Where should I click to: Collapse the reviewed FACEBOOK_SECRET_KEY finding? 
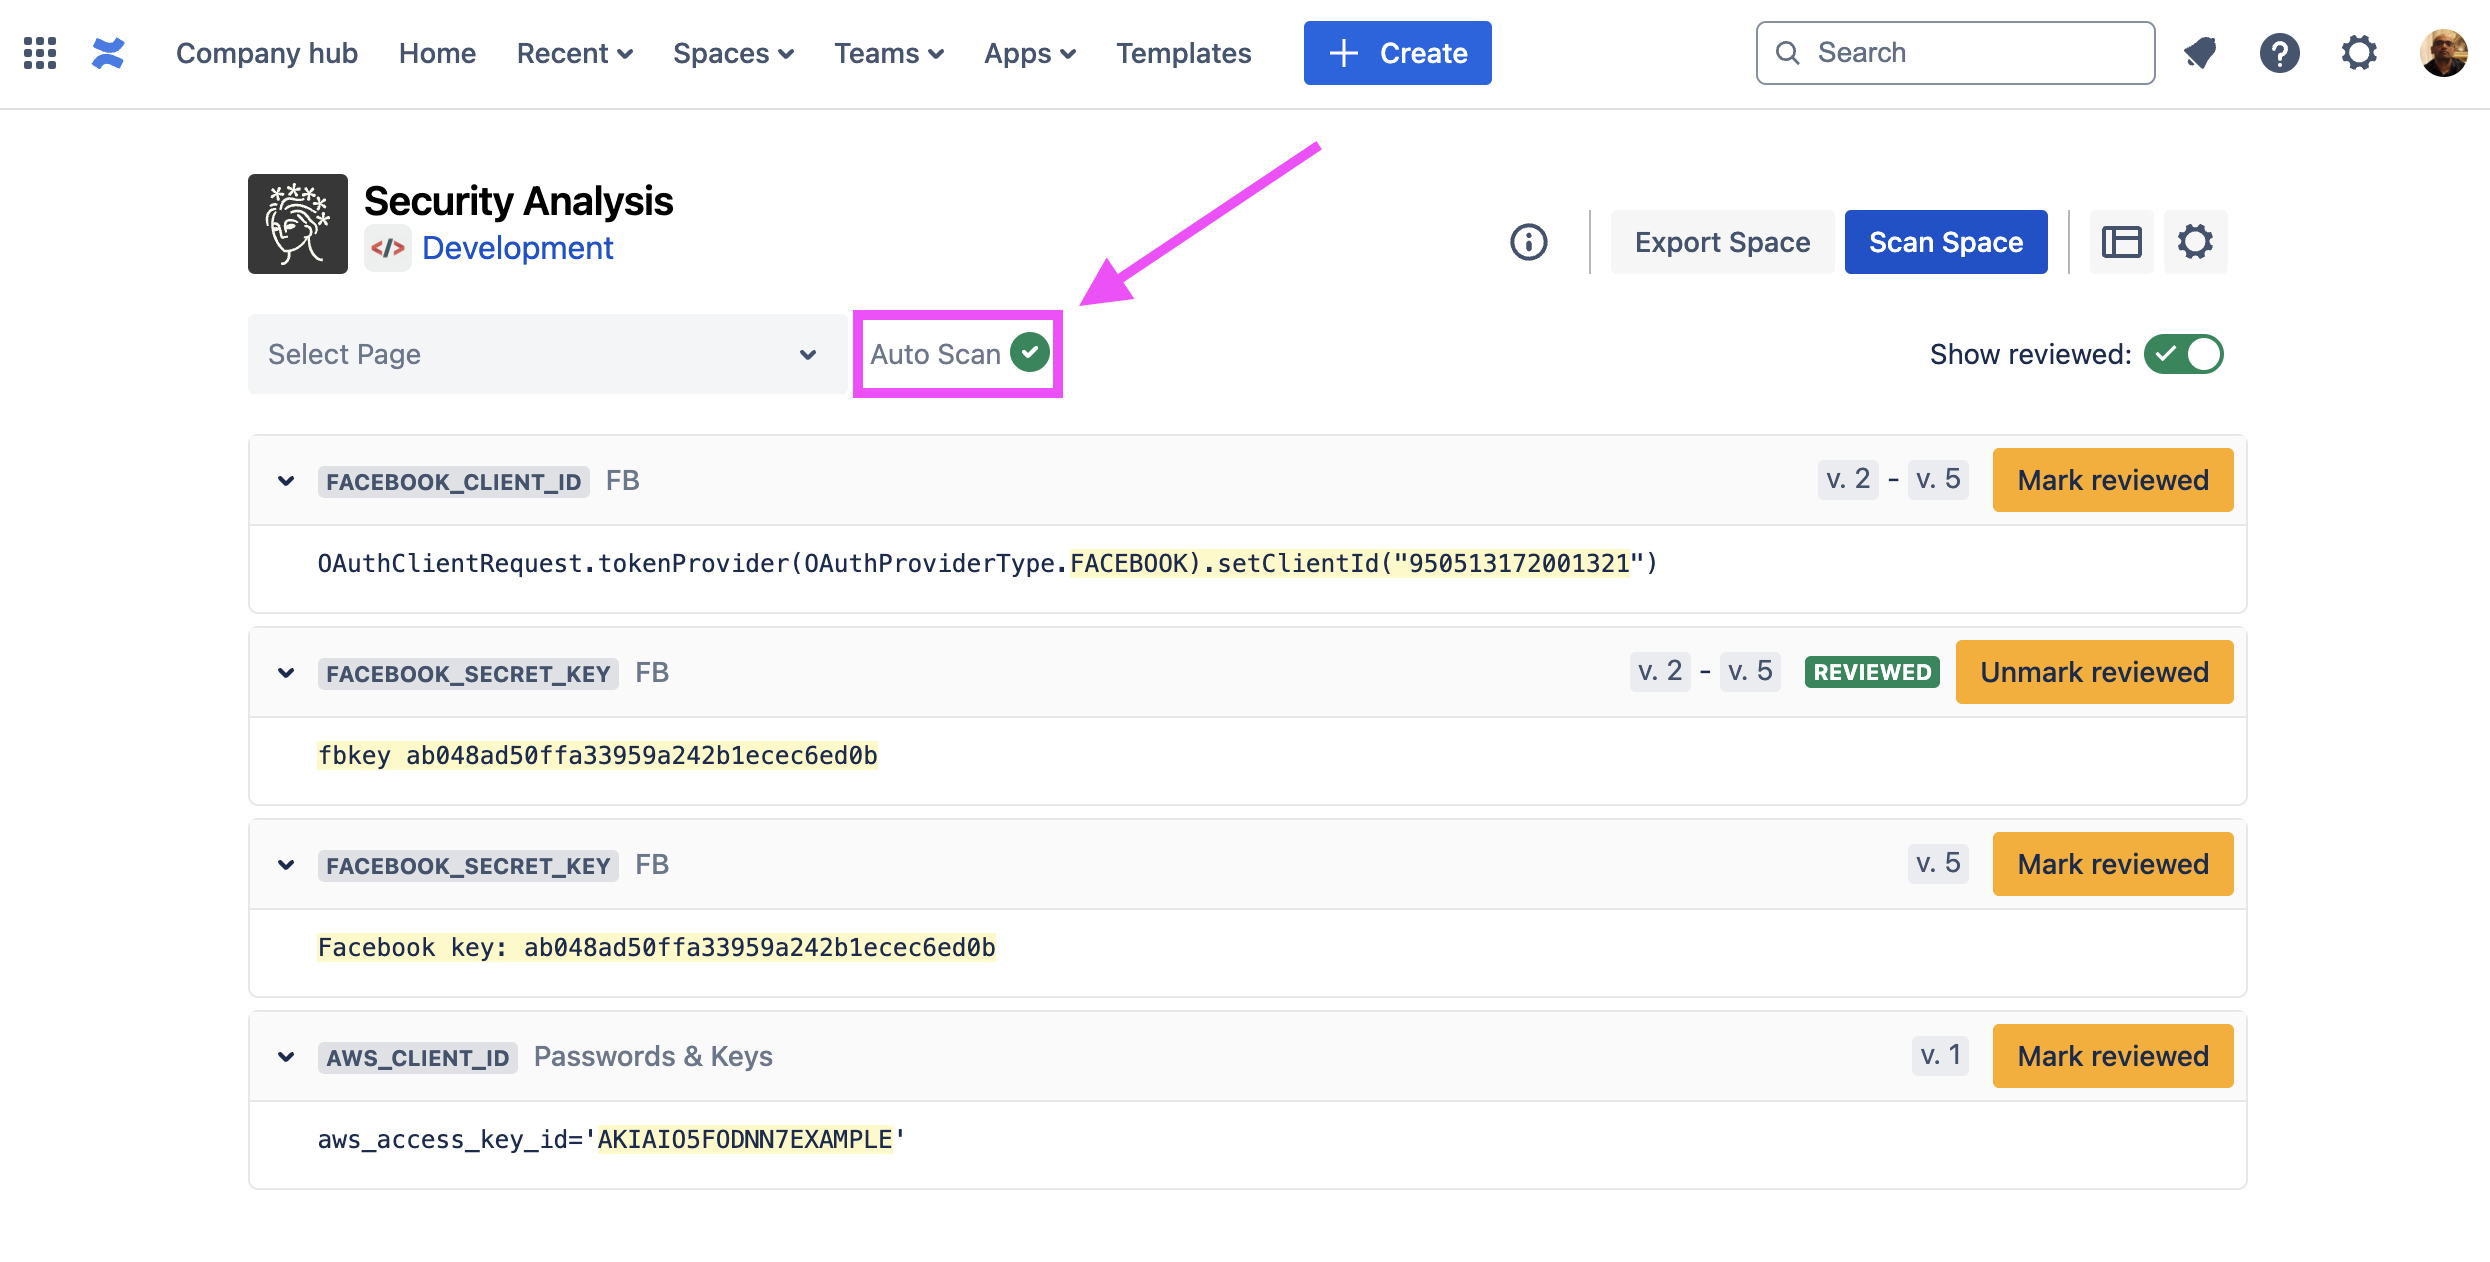tap(286, 673)
